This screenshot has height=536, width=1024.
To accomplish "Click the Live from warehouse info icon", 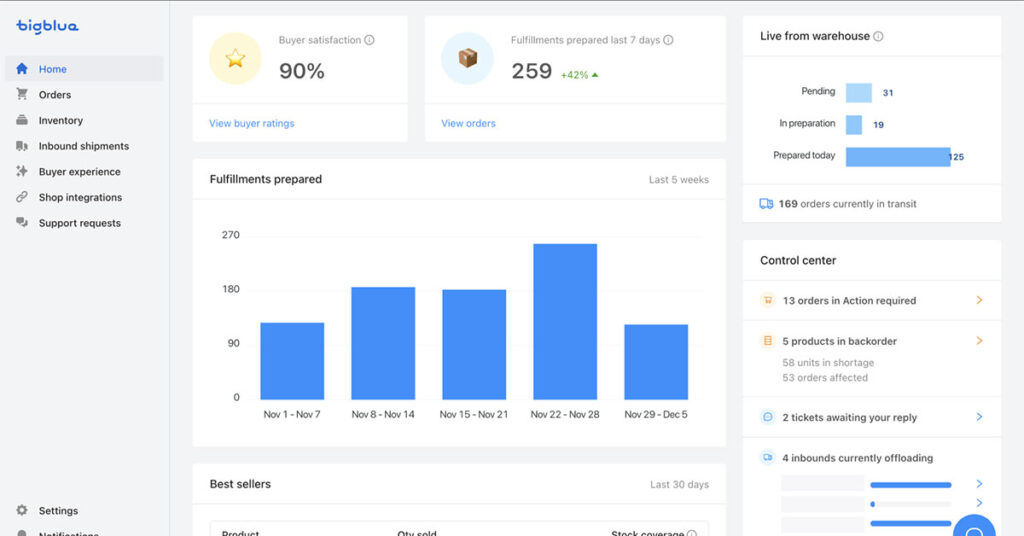I will pos(878,37).
